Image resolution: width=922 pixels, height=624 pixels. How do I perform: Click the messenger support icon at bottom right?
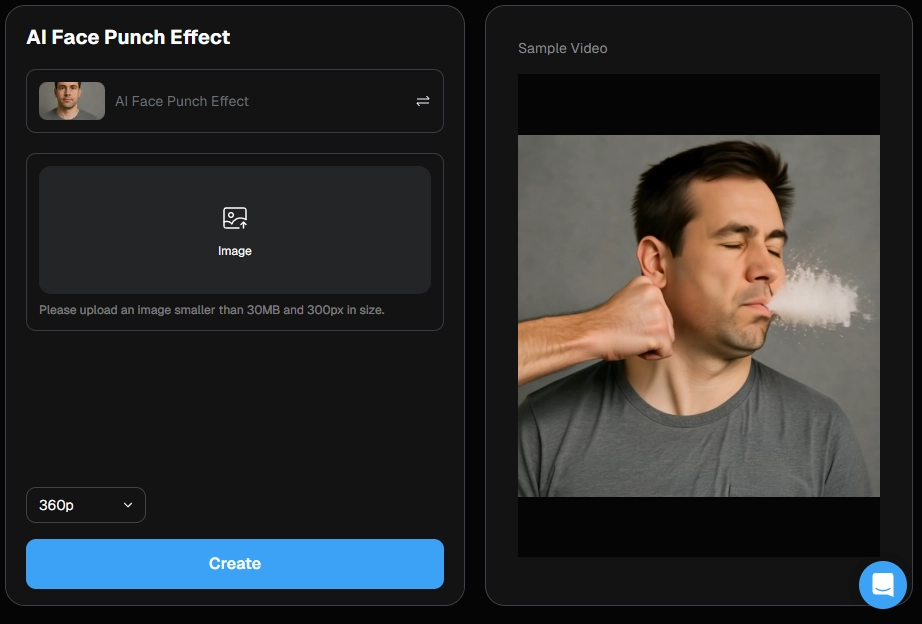pyautogui.click(x=883, y=585)
